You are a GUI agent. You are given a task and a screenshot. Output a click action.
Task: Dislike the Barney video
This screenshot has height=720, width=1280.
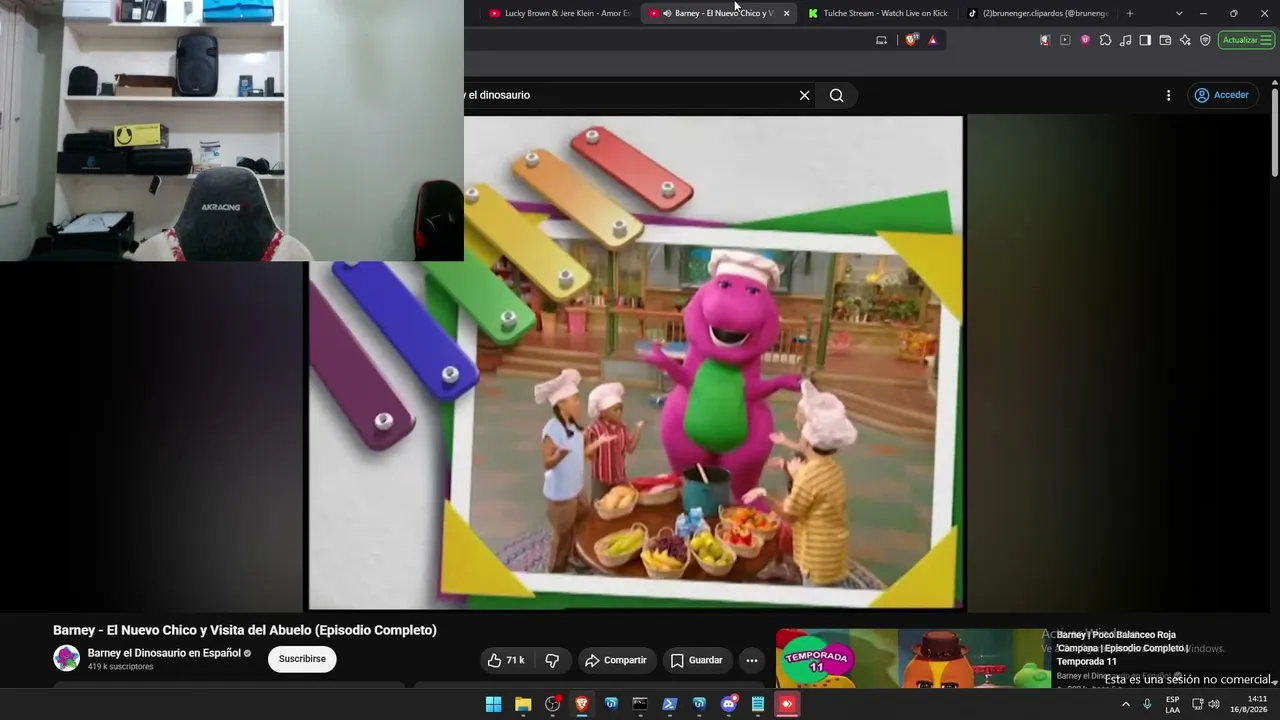pyautogui.click(x=552, y=660)
